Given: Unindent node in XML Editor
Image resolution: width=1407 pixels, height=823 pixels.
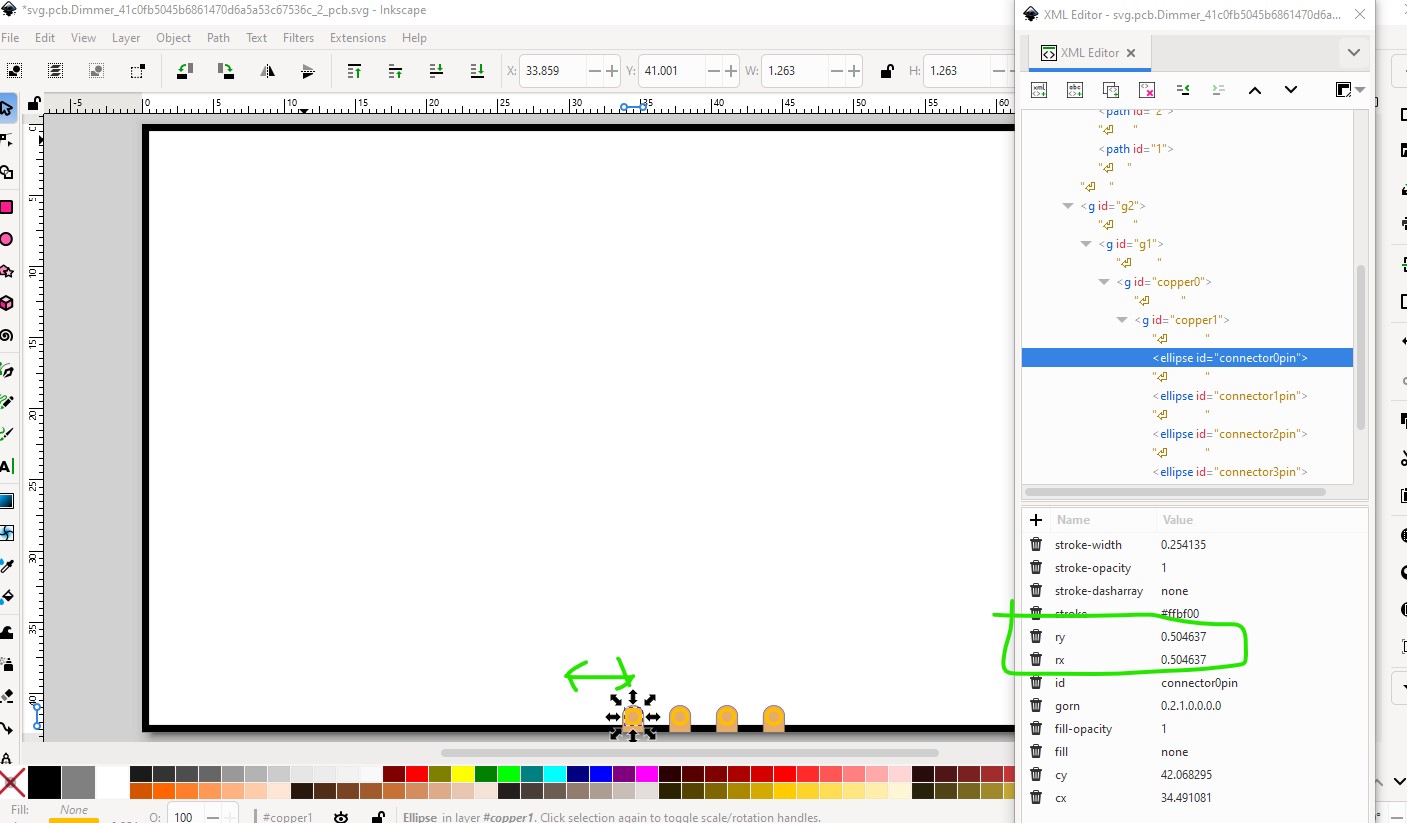Looking at the screenshot, I should tap(1183, 90).
